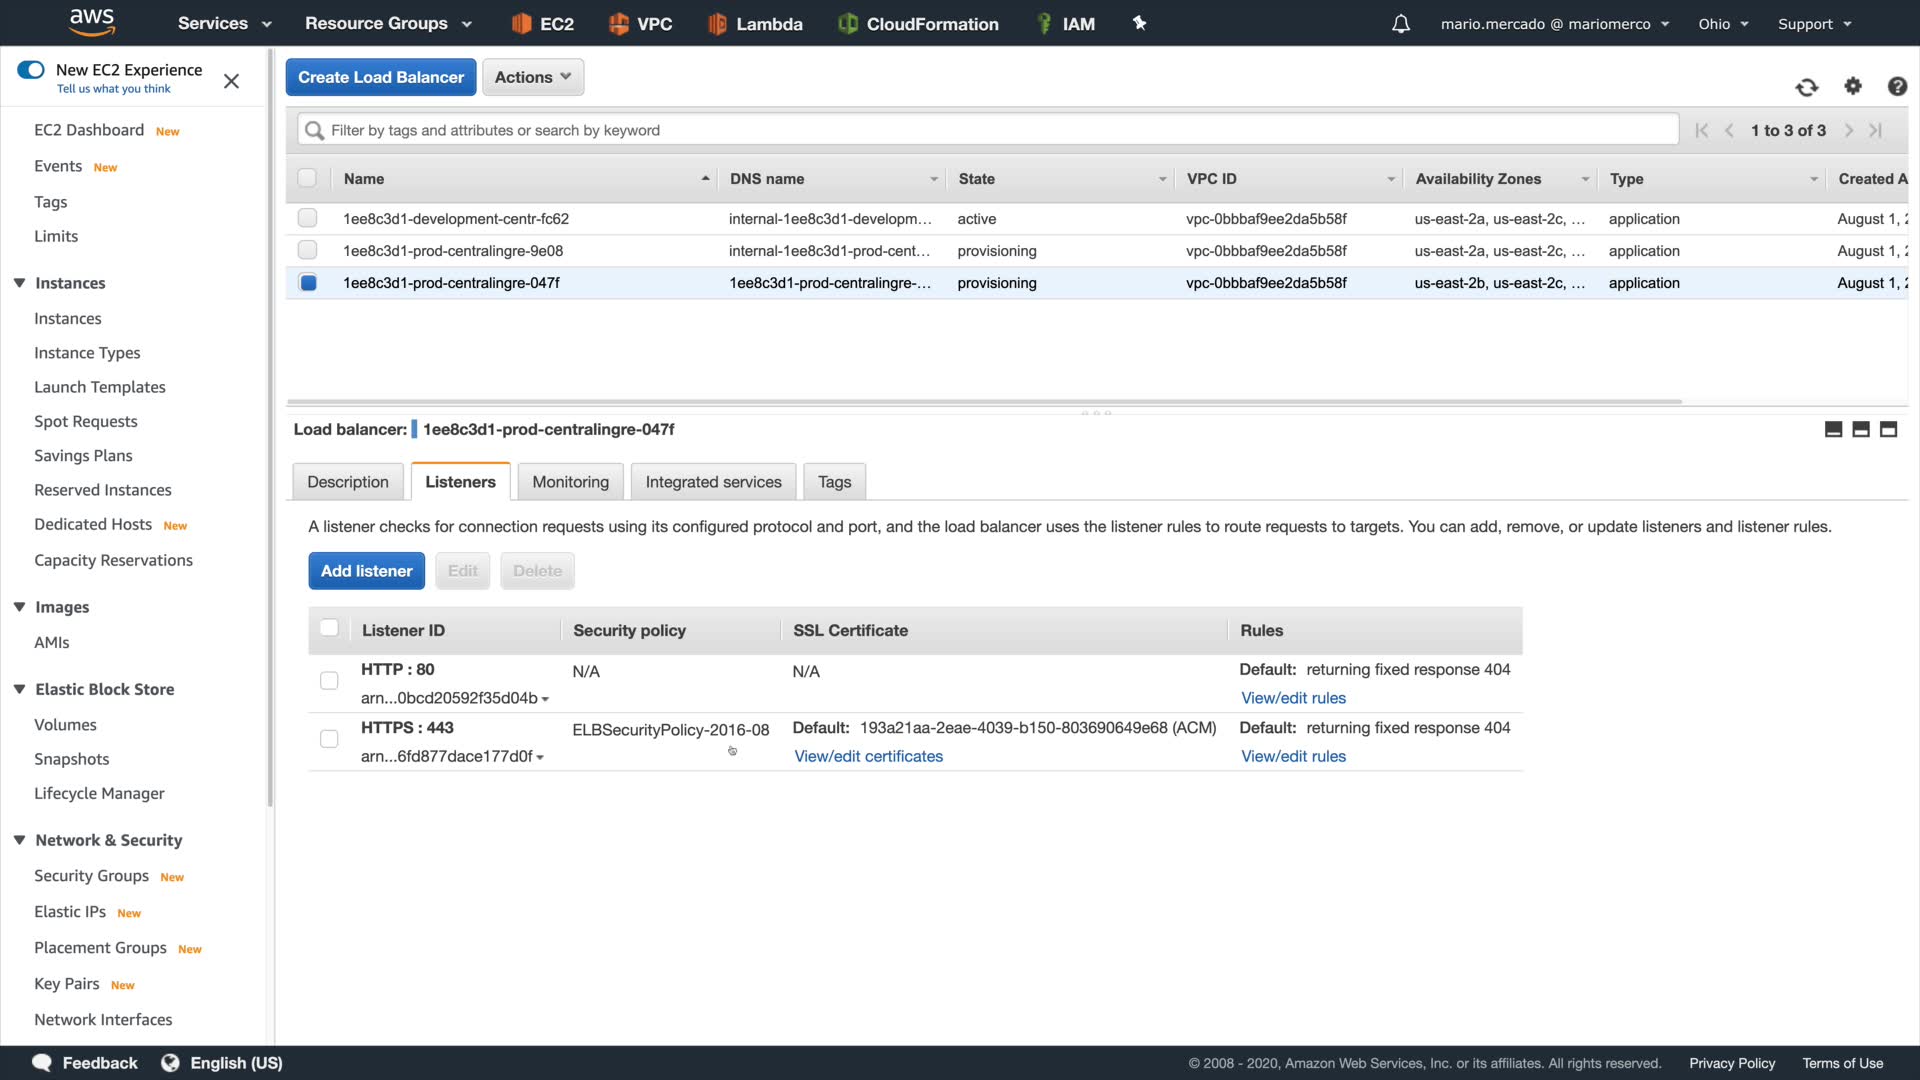Maximize details pane with rightmost layout icon
Image resolution: width=1920 pixels, height=1080 pixels.
[1888, 429]
